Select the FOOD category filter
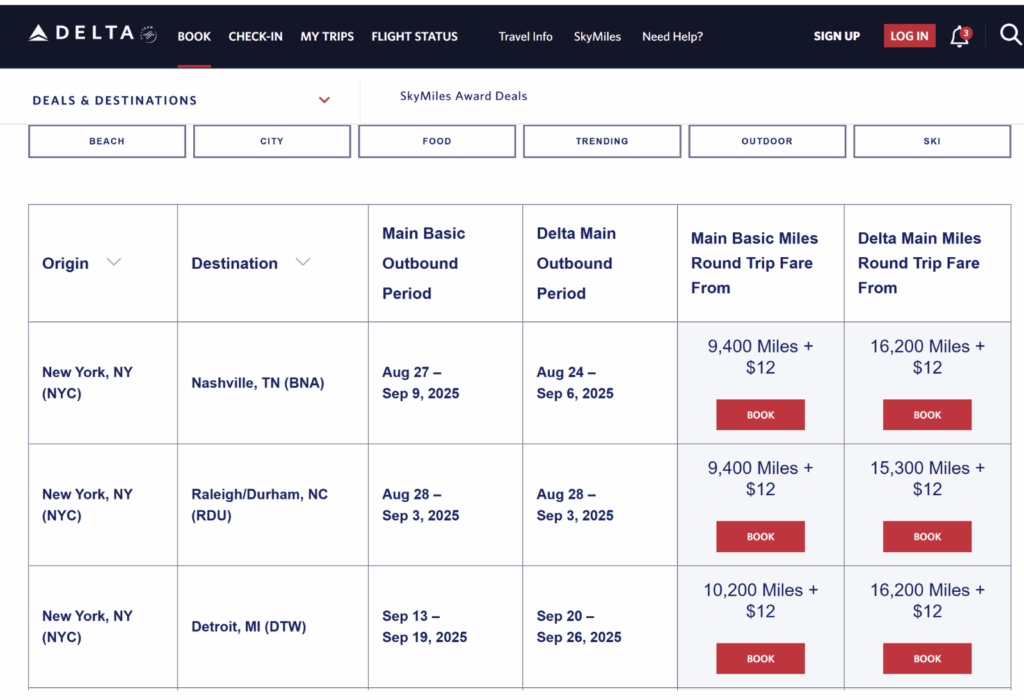 coord(437,141)
